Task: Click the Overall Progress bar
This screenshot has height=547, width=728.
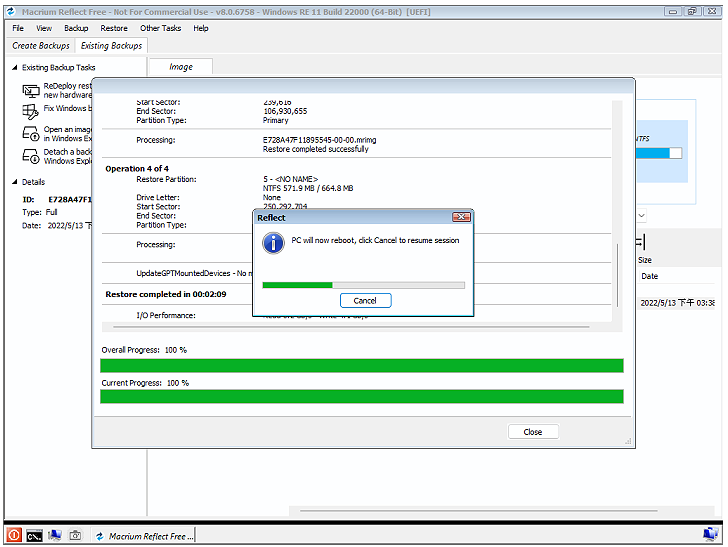Action: [362, 365]
